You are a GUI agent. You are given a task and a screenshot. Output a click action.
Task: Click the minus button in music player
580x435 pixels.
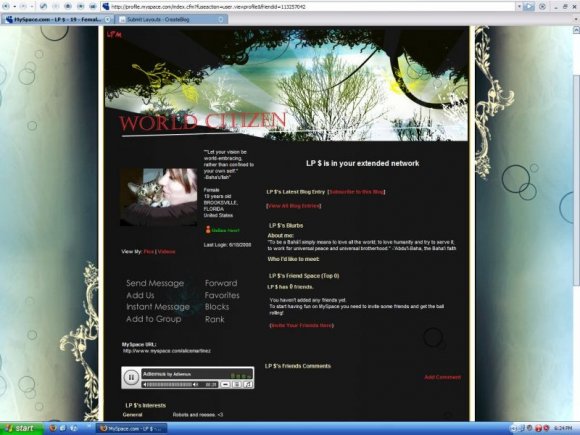point(225,385)
